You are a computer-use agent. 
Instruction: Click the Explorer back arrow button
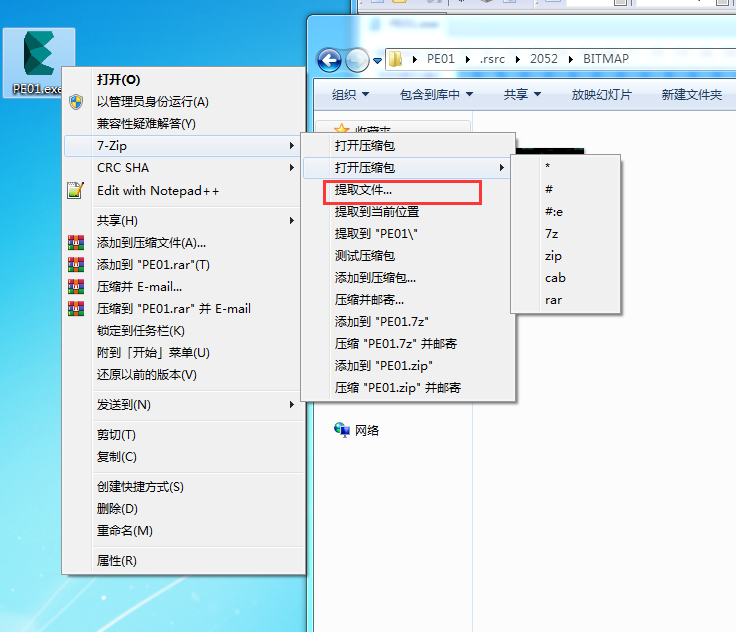pos(329,60)
